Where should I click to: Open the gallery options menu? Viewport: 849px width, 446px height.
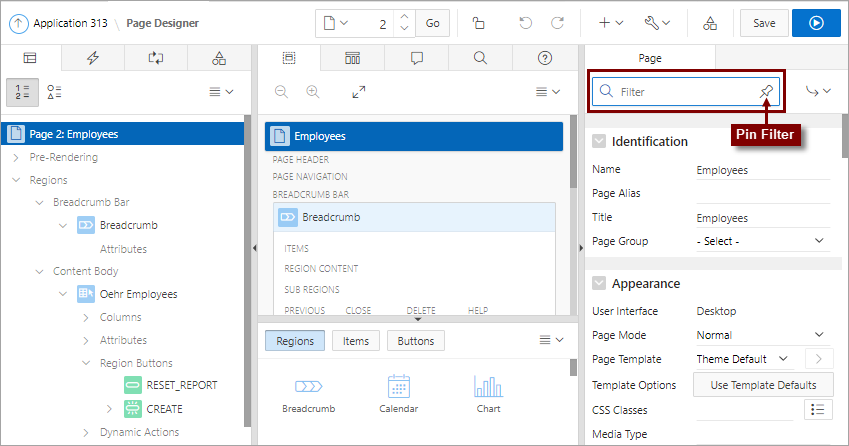coord(551,340)
